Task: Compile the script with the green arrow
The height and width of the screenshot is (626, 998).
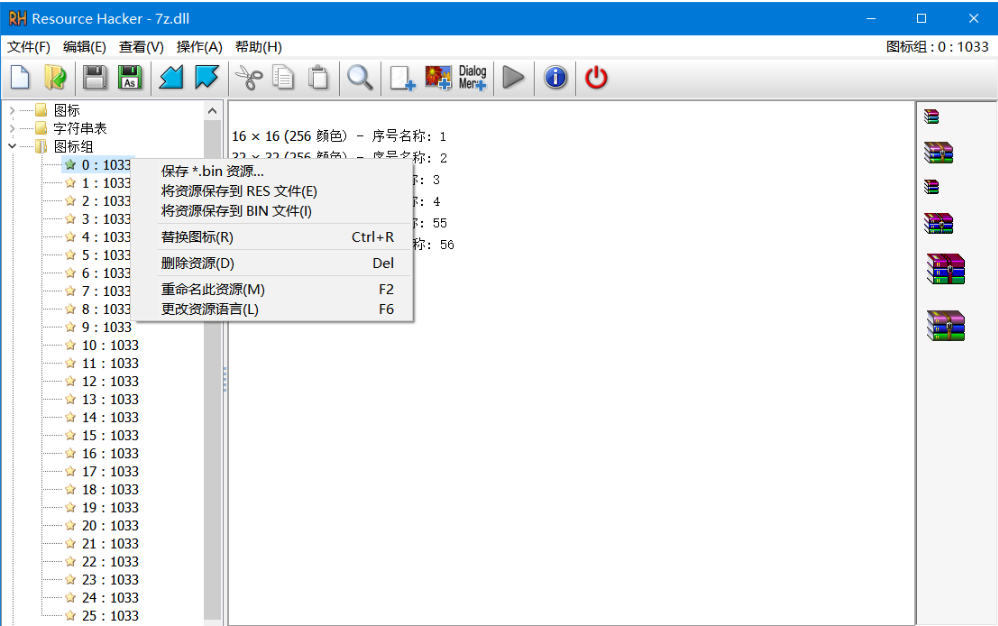Action: tap(513, 77)
